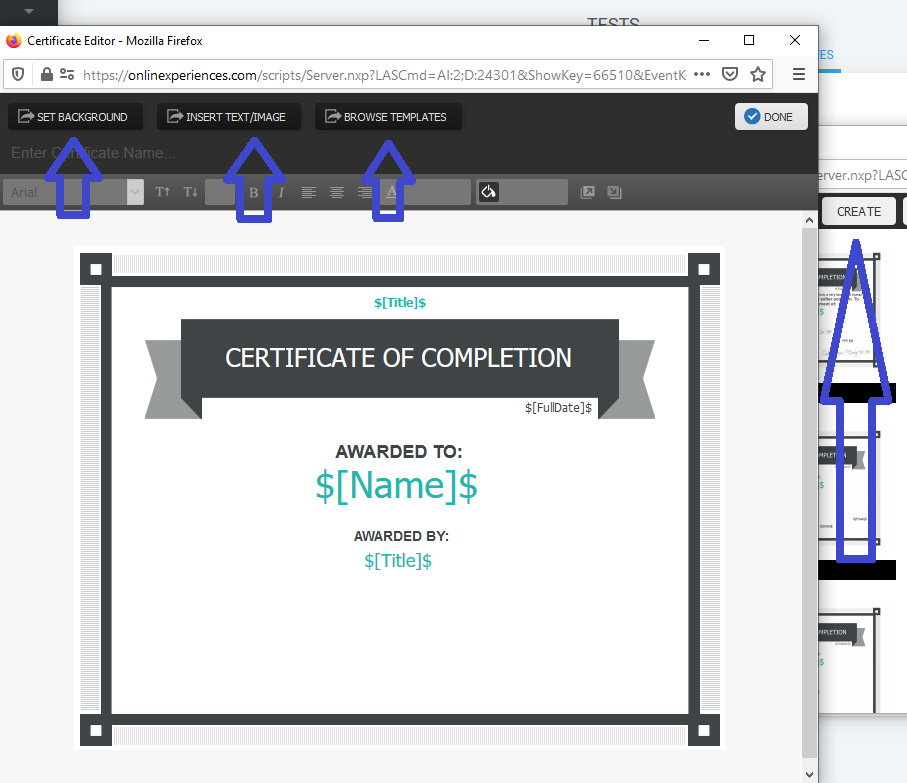907x783 pixels.
Task: Select the AWARDED BY: text
Action: click(x=401, y=536)
